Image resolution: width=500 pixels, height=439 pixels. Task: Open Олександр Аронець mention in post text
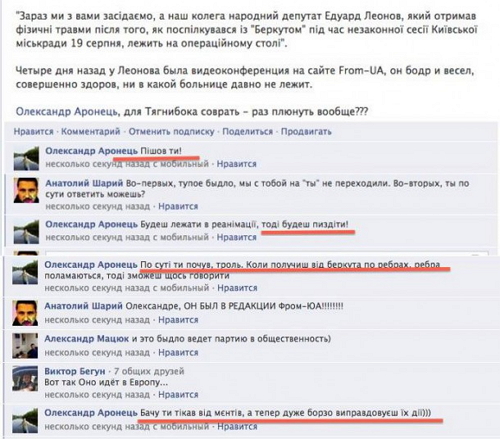[67, 111]
